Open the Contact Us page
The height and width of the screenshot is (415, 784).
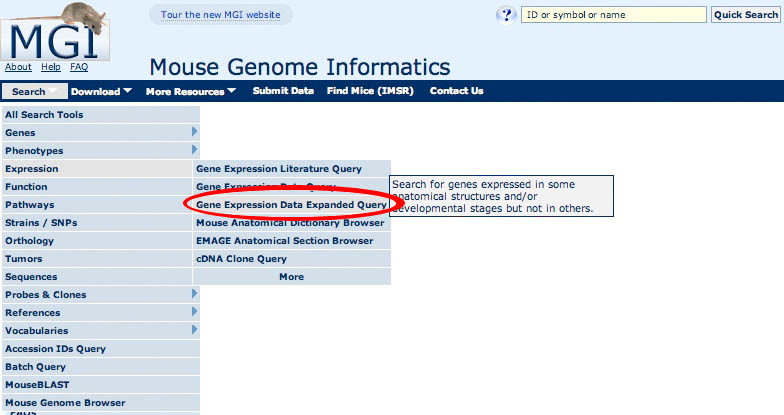coord(456,90)
